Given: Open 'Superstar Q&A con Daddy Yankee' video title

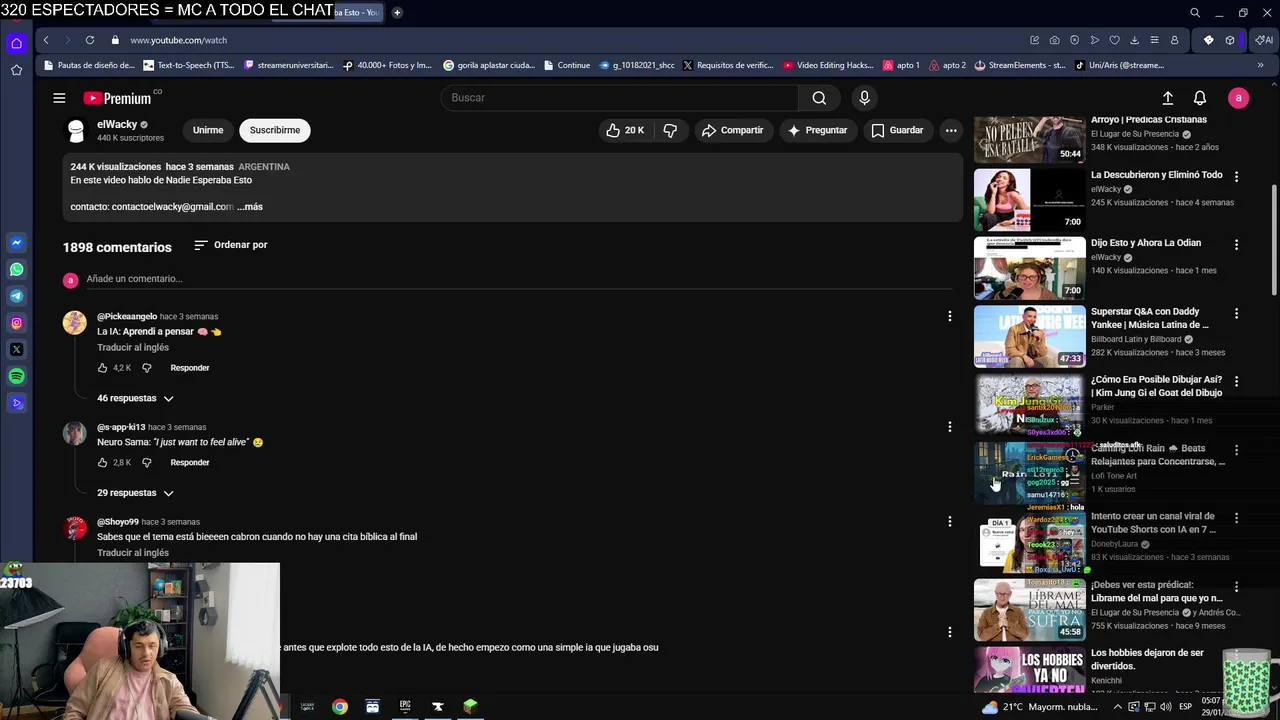Looking at the screenshot, I should (1150, 318).
